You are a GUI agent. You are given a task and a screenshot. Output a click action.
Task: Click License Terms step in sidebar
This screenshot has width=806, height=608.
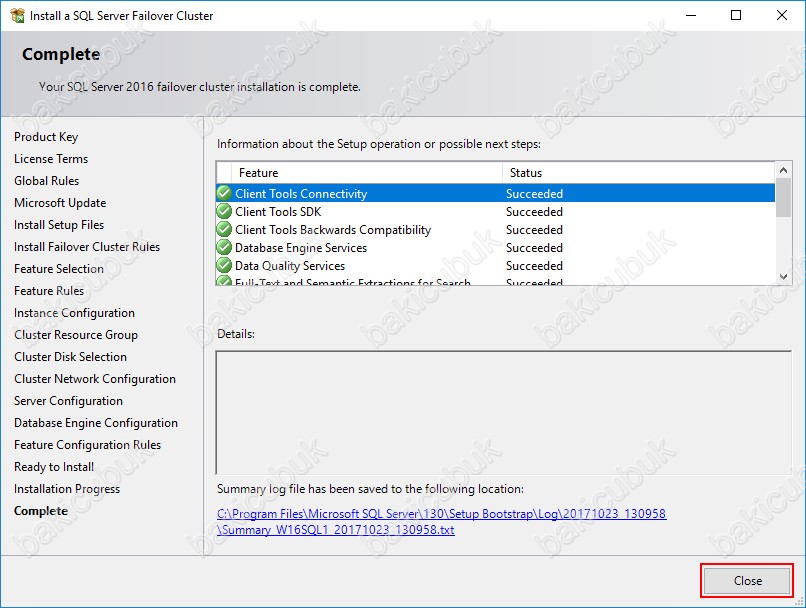tap(51, 159)
